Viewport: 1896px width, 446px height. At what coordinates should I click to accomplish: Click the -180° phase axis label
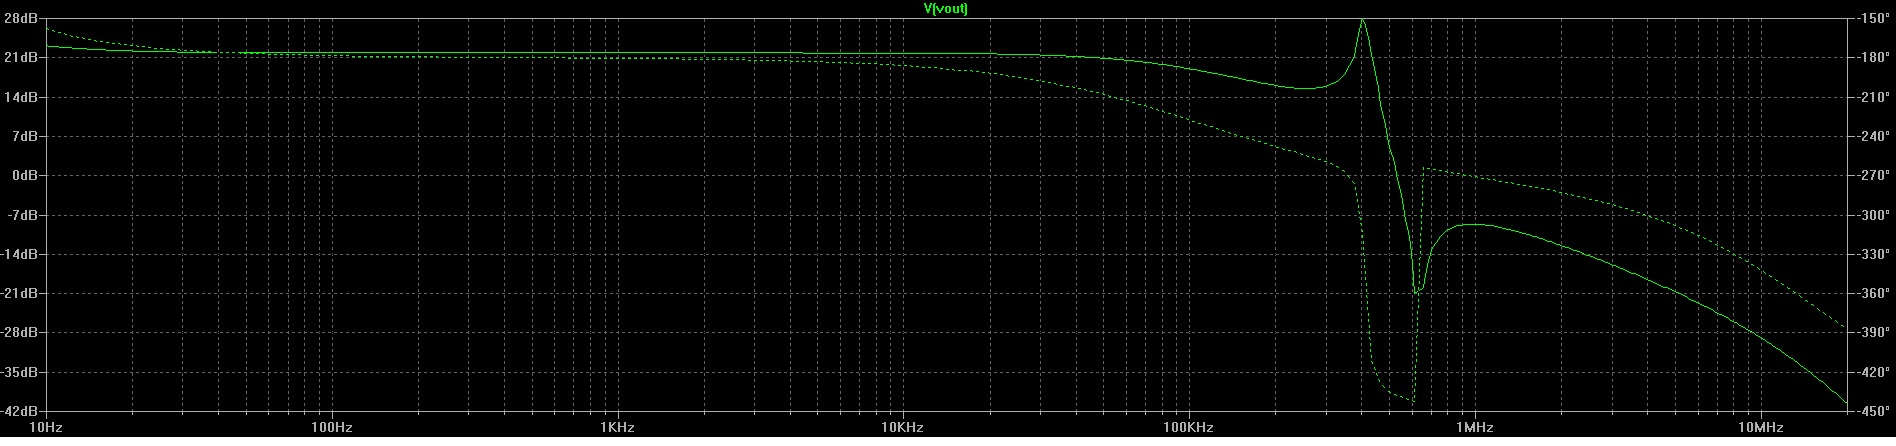click(x=1874, y=58)
